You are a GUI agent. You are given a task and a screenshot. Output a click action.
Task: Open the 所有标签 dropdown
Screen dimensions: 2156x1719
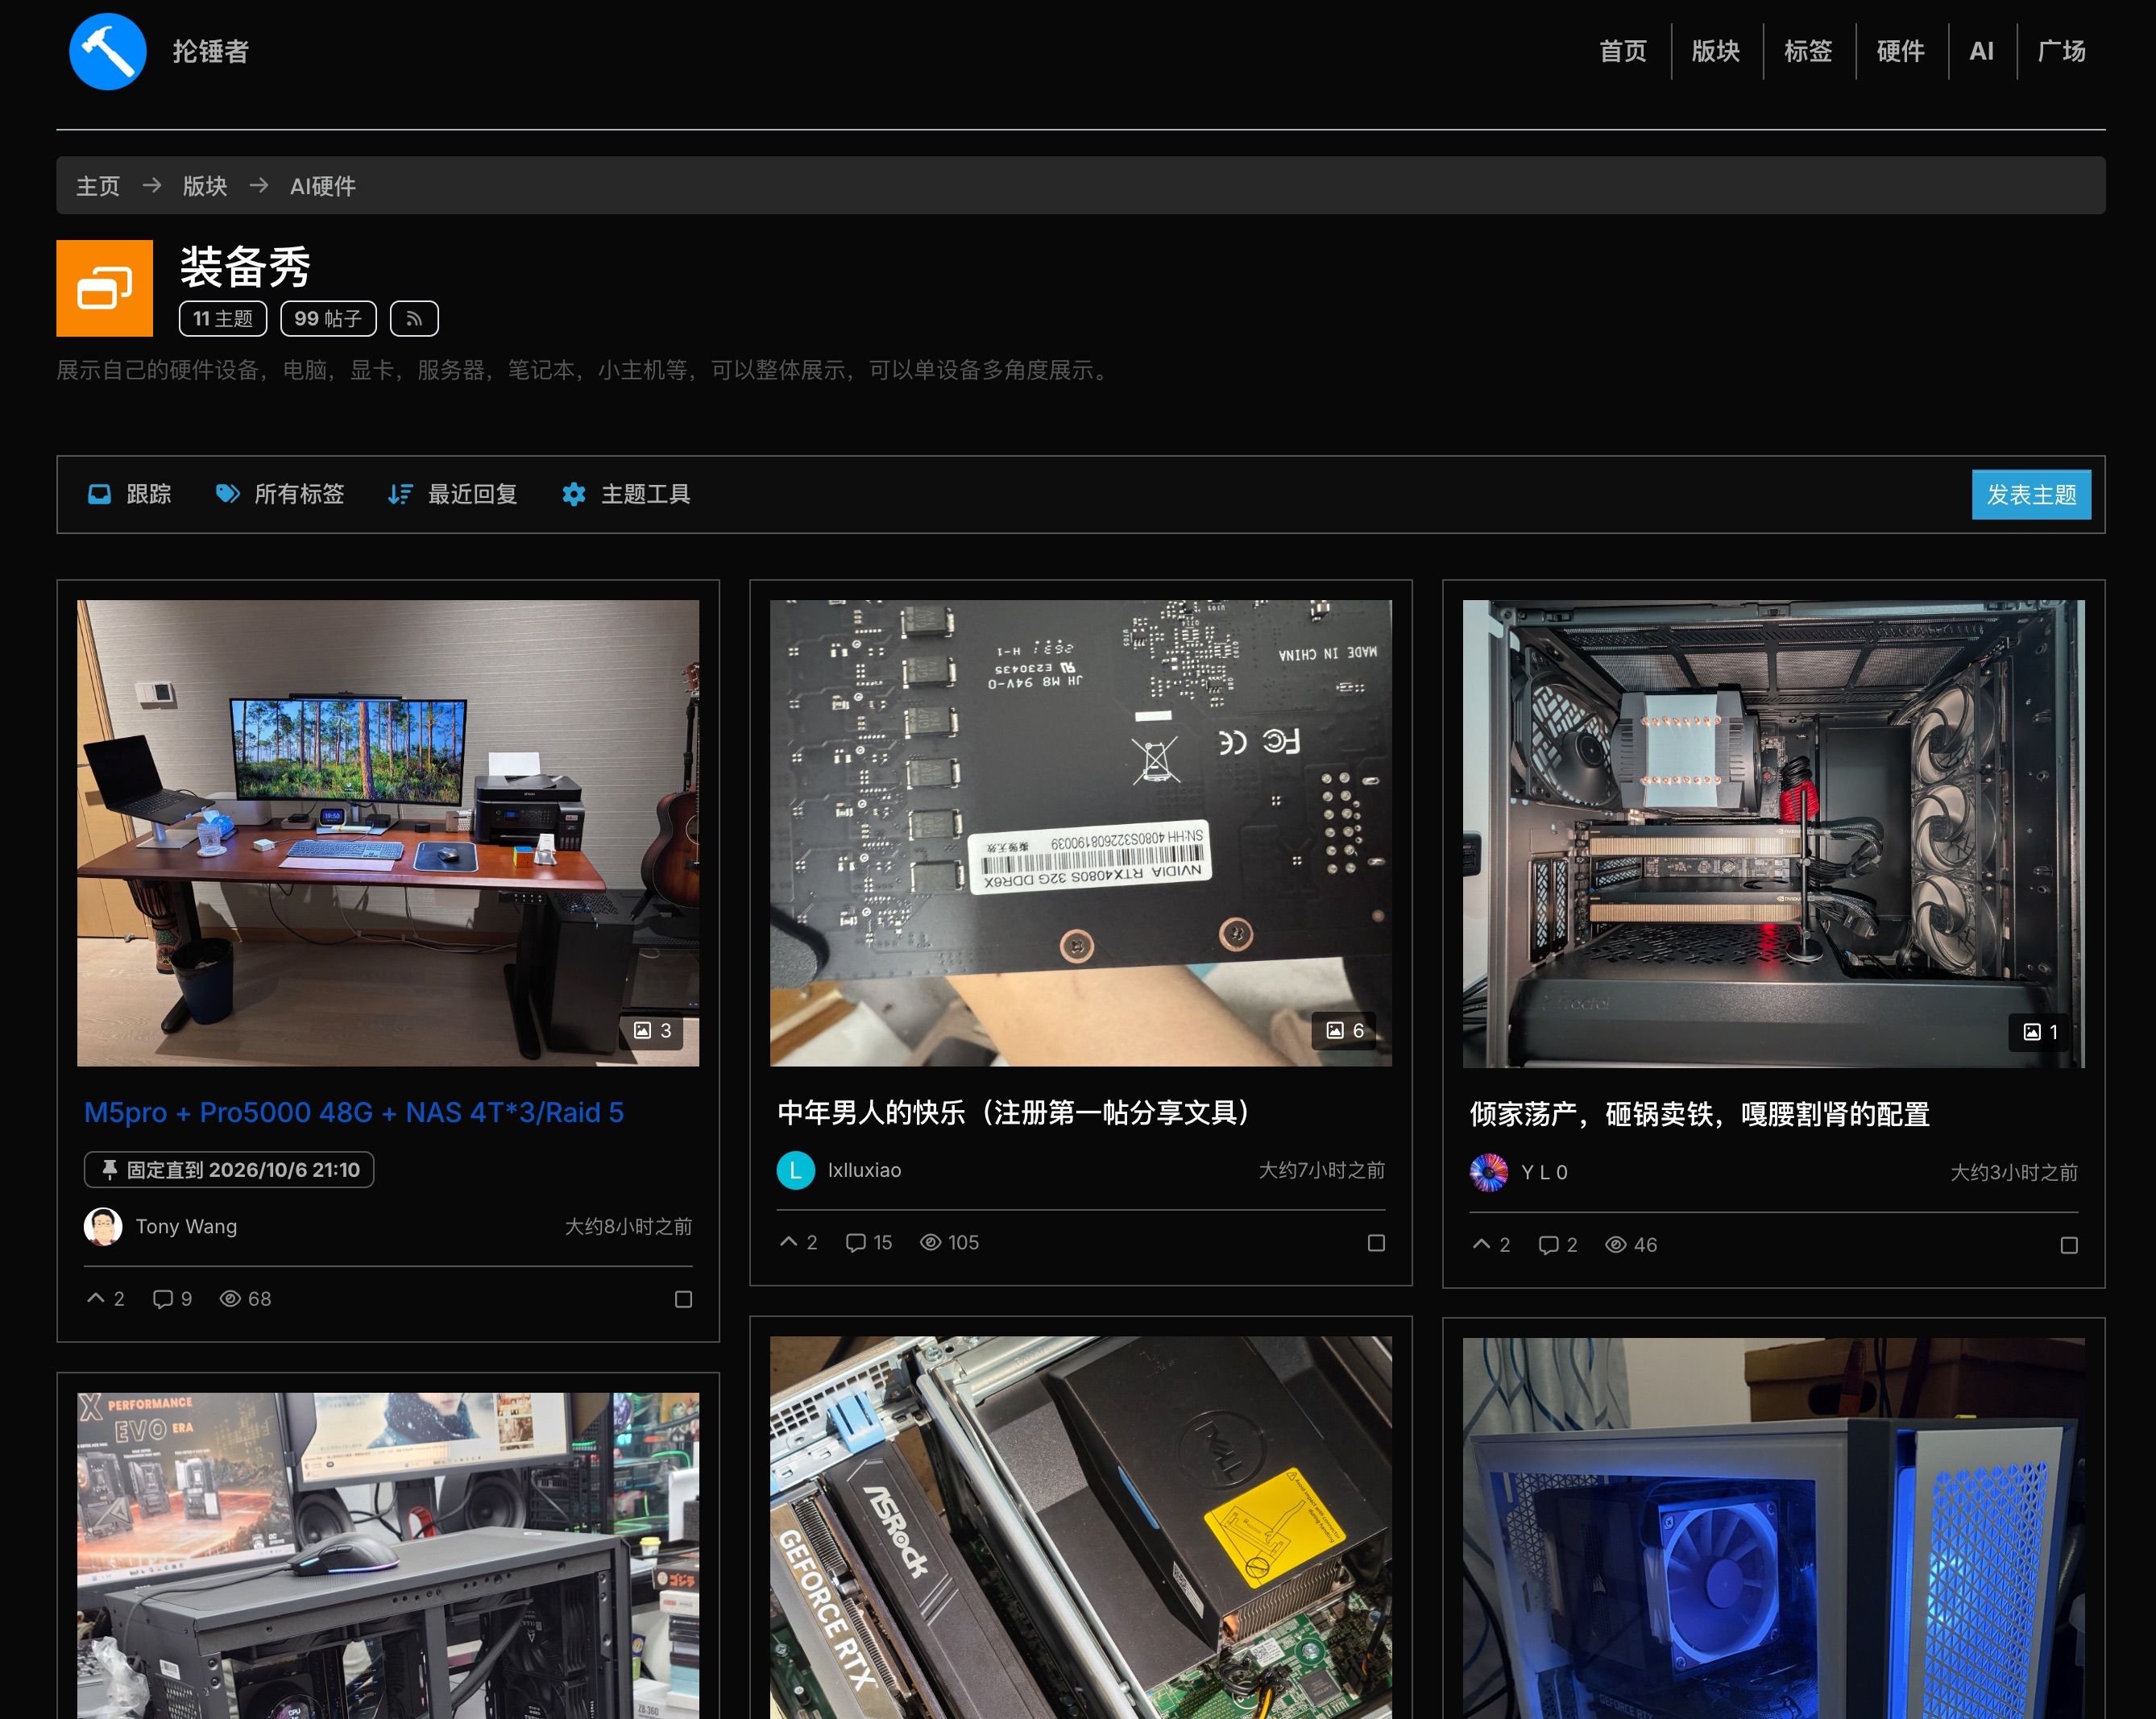[280, 494]
